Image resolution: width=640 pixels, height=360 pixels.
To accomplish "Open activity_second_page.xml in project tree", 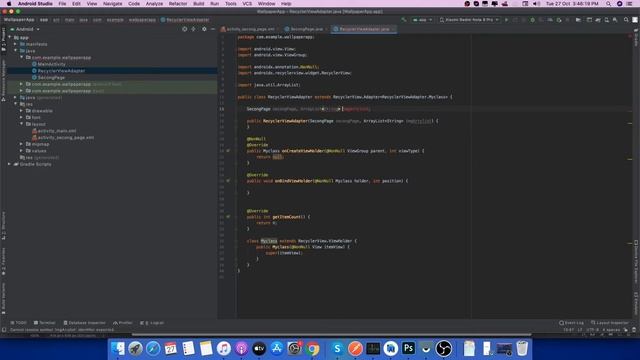I will [x=66, y=138].
